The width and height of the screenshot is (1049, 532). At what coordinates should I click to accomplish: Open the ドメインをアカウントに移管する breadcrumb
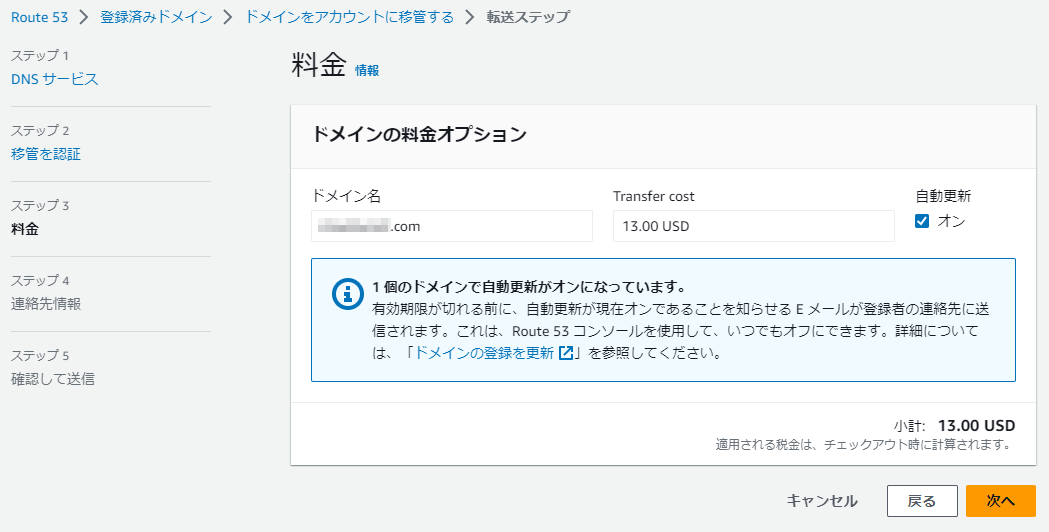[349, 18]
